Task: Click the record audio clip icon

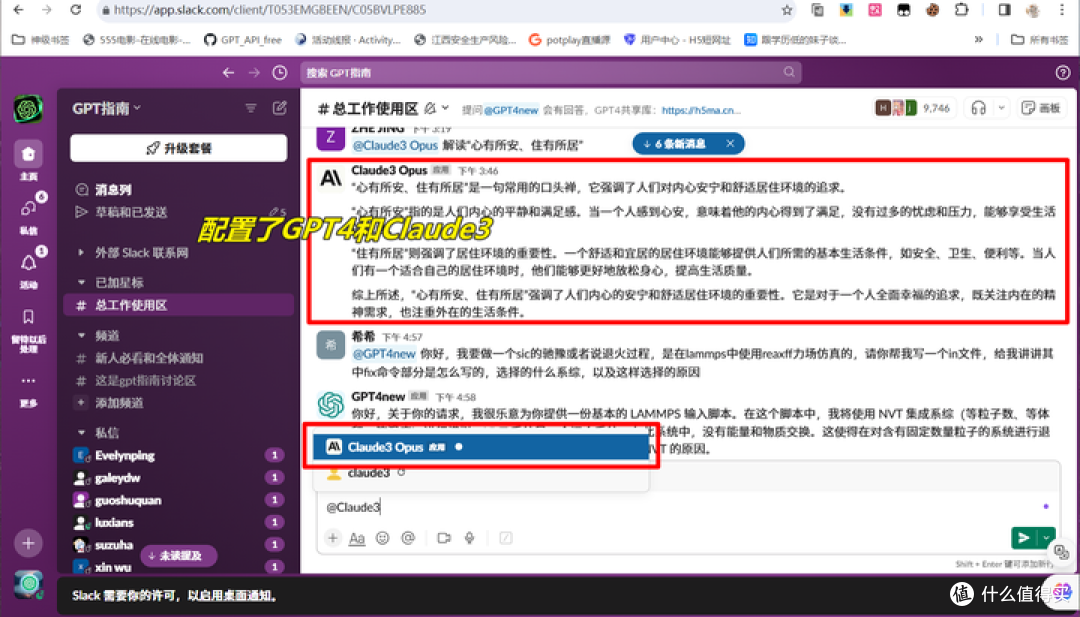Action: tap(467, 537)
